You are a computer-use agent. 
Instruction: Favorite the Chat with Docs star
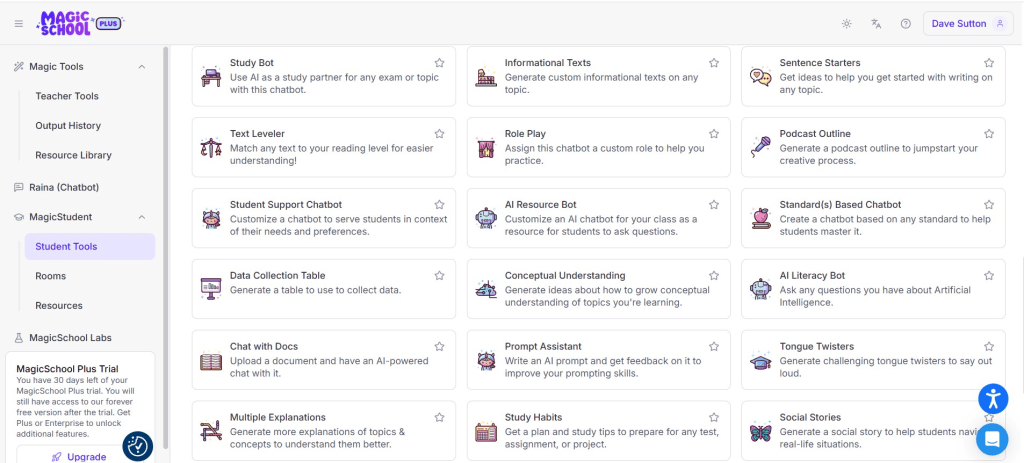[439, 347]
